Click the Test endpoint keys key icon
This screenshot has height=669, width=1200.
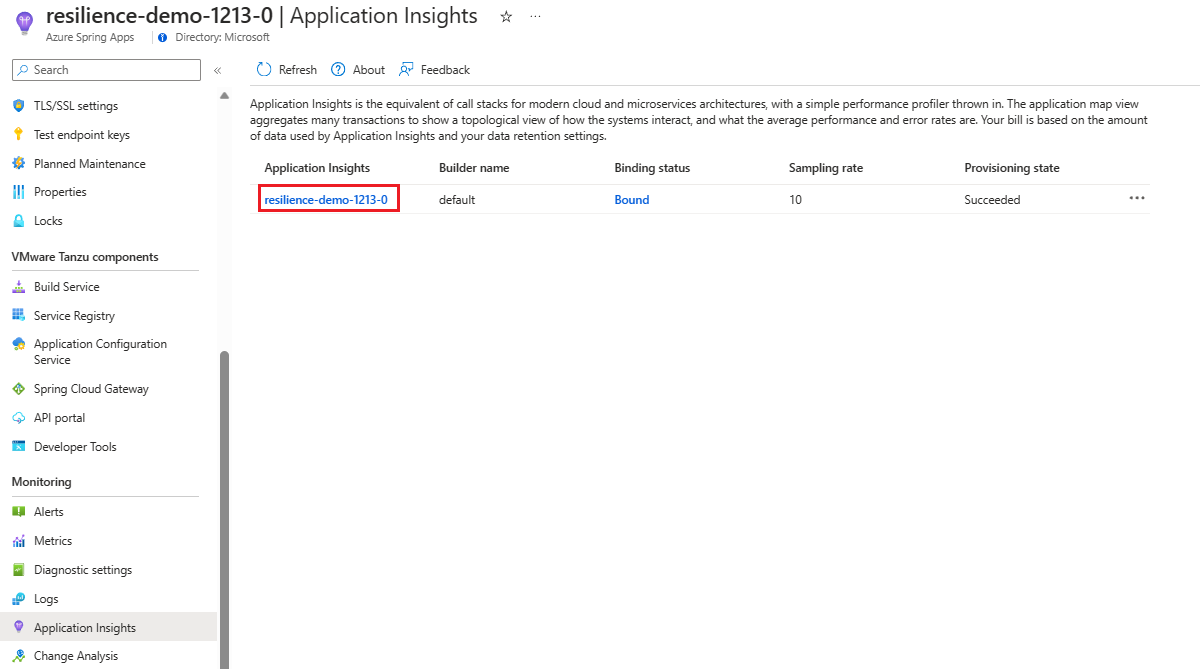[18, 135]
